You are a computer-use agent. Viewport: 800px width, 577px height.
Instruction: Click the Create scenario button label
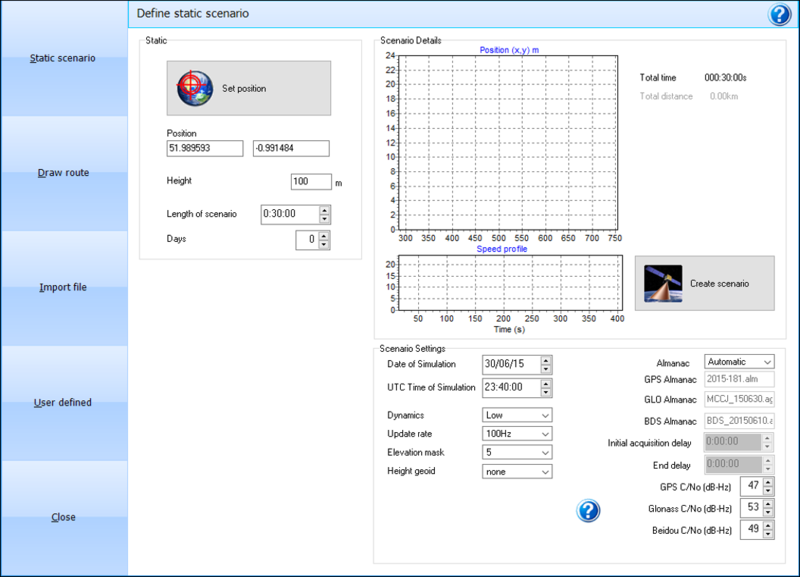719,284
